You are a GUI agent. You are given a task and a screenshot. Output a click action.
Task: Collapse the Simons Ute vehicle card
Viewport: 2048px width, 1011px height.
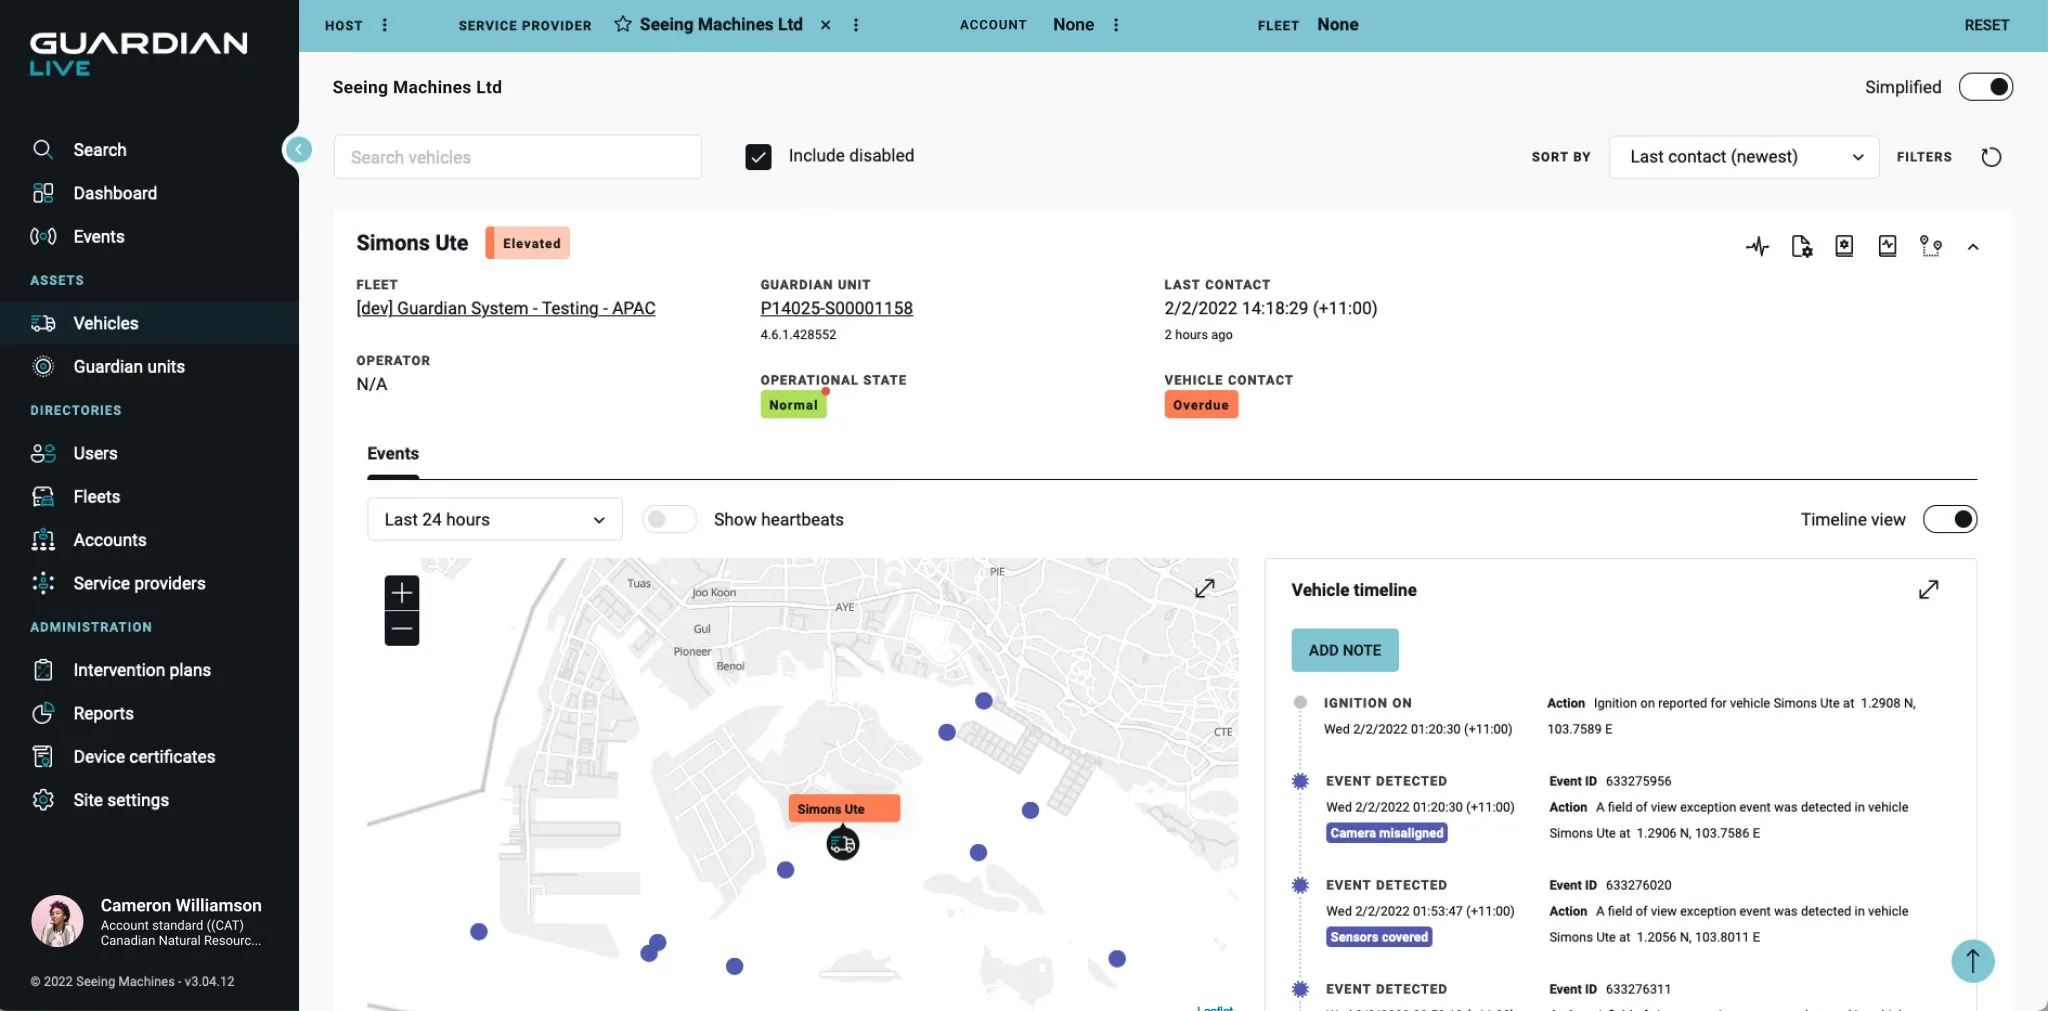pyautogui.click(x=1973, y=247)
